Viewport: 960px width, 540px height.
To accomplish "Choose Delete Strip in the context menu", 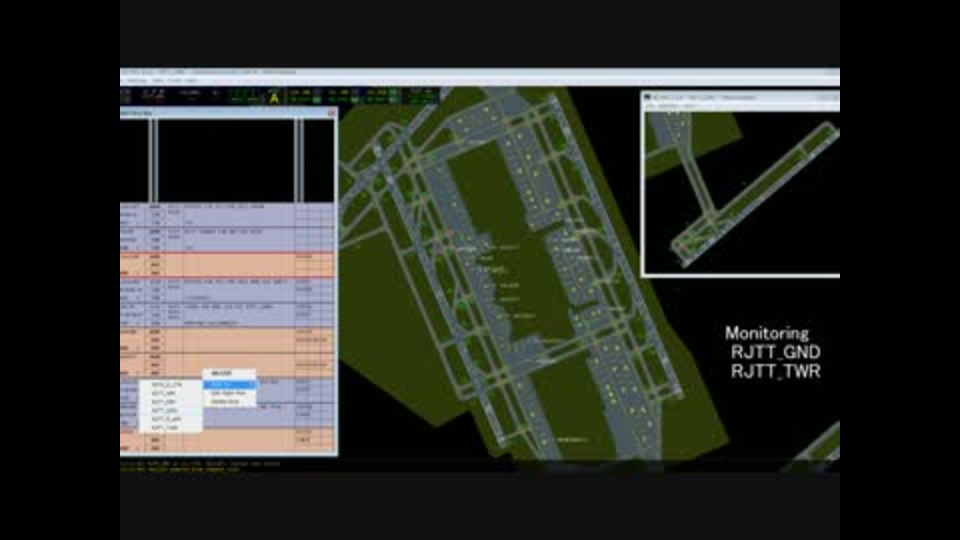I will 229,402.
